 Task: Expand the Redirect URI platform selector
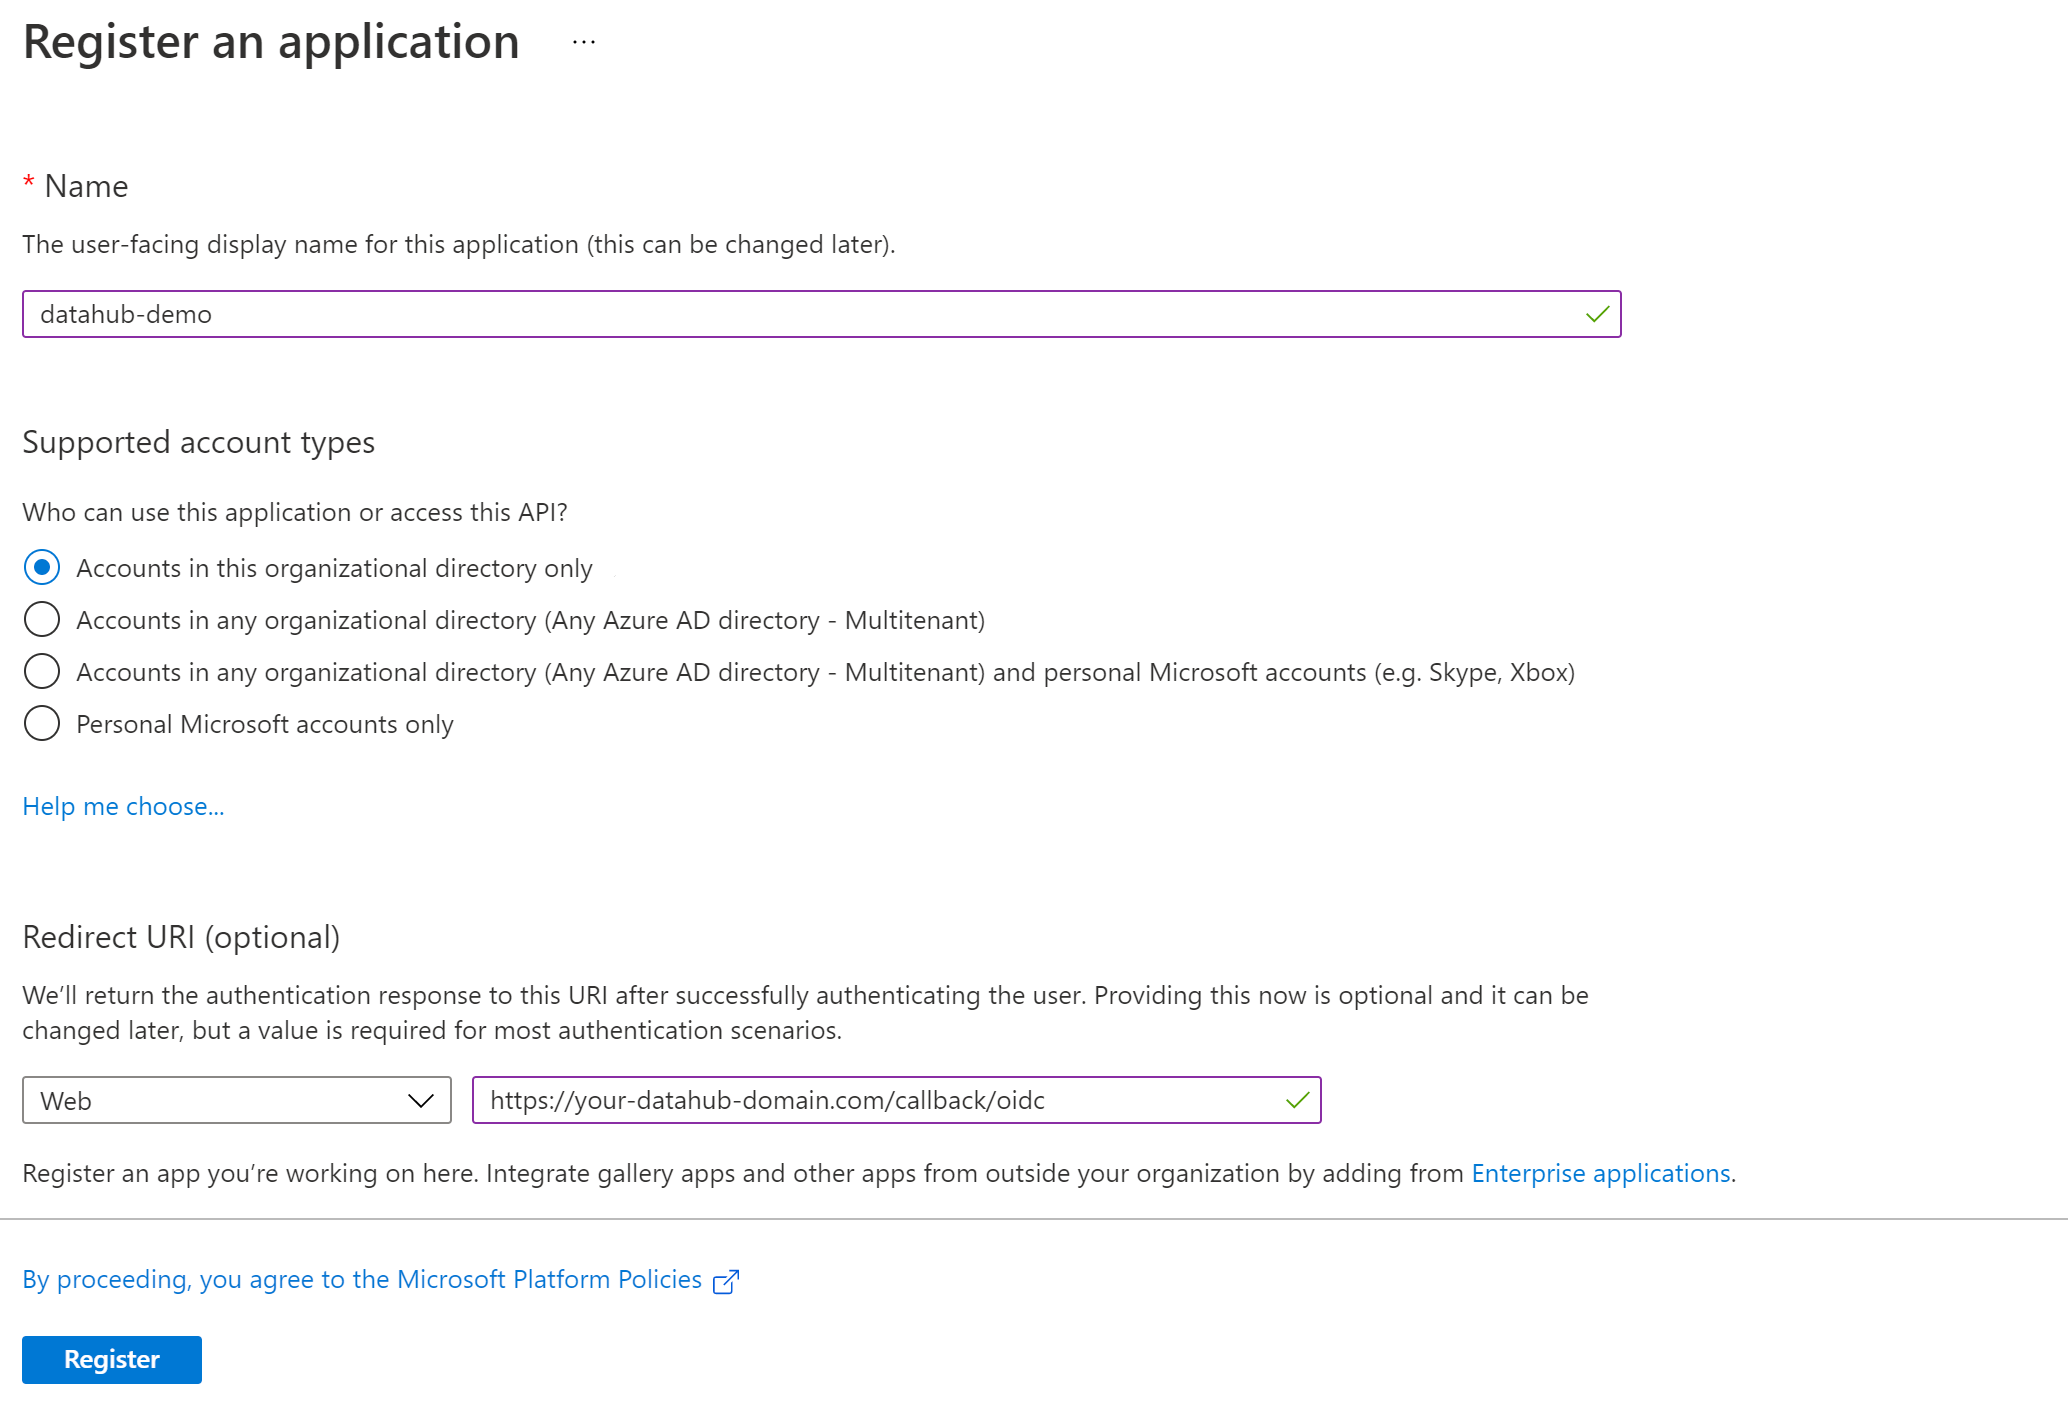tap(236, 1100)
